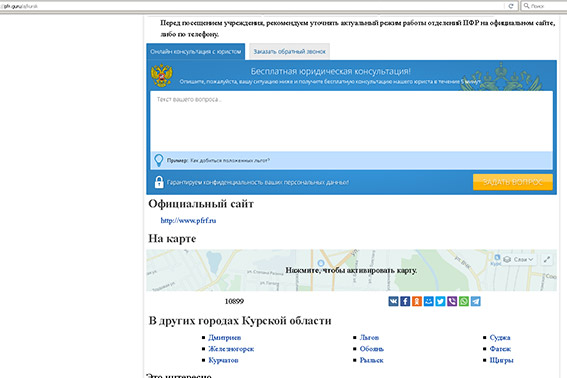Share the page on Twitter
Viewport: 567px width, 378px height.
click(440, 301)
